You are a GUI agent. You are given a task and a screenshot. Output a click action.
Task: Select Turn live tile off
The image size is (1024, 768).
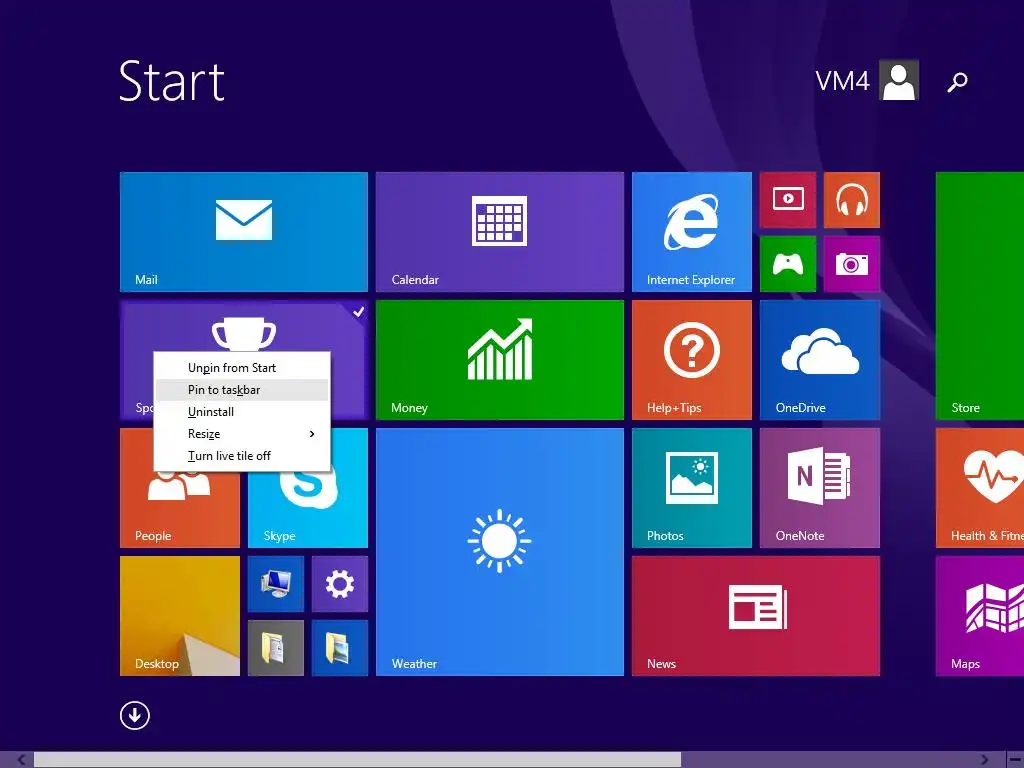point(242,456)
